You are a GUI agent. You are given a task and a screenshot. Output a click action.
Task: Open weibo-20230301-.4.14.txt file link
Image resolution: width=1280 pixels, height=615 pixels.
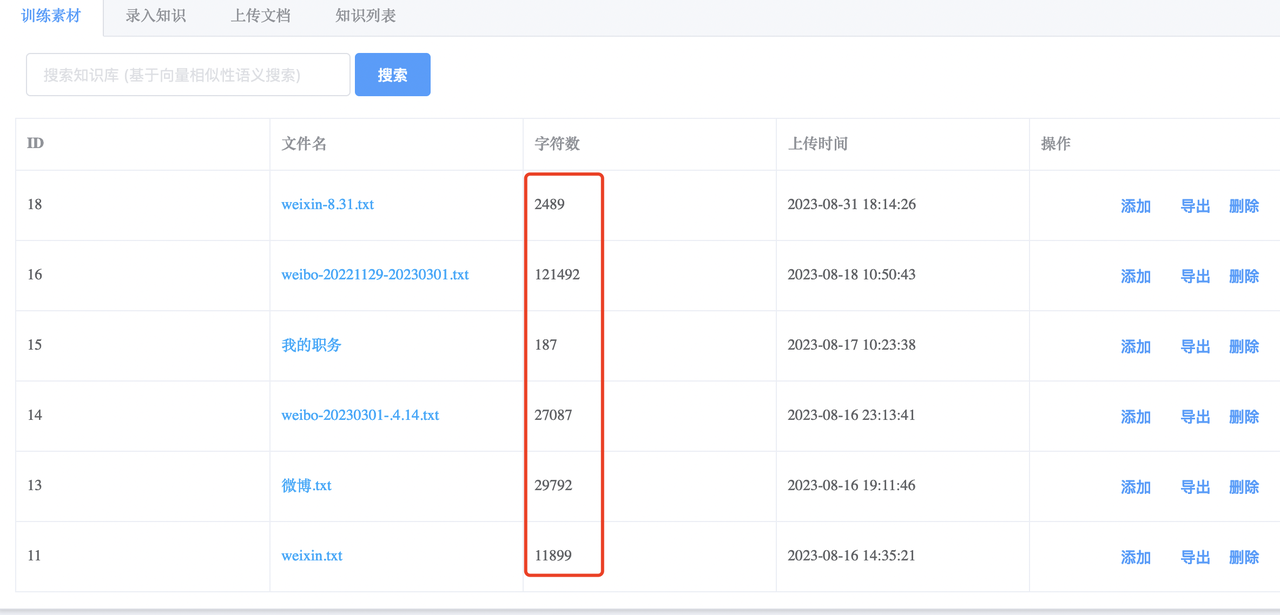[360, 414]
